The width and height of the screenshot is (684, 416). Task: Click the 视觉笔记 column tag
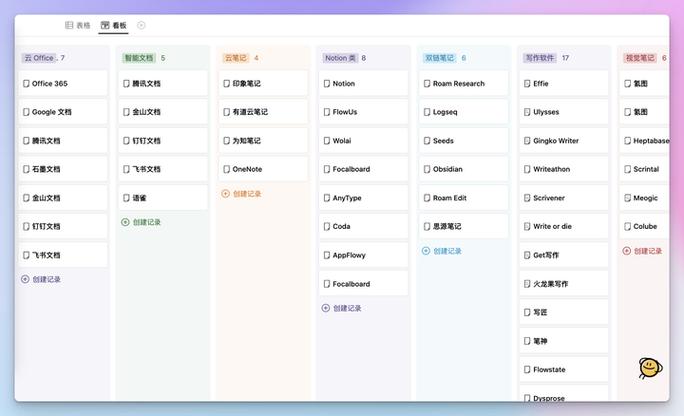(x=640, y=58)
